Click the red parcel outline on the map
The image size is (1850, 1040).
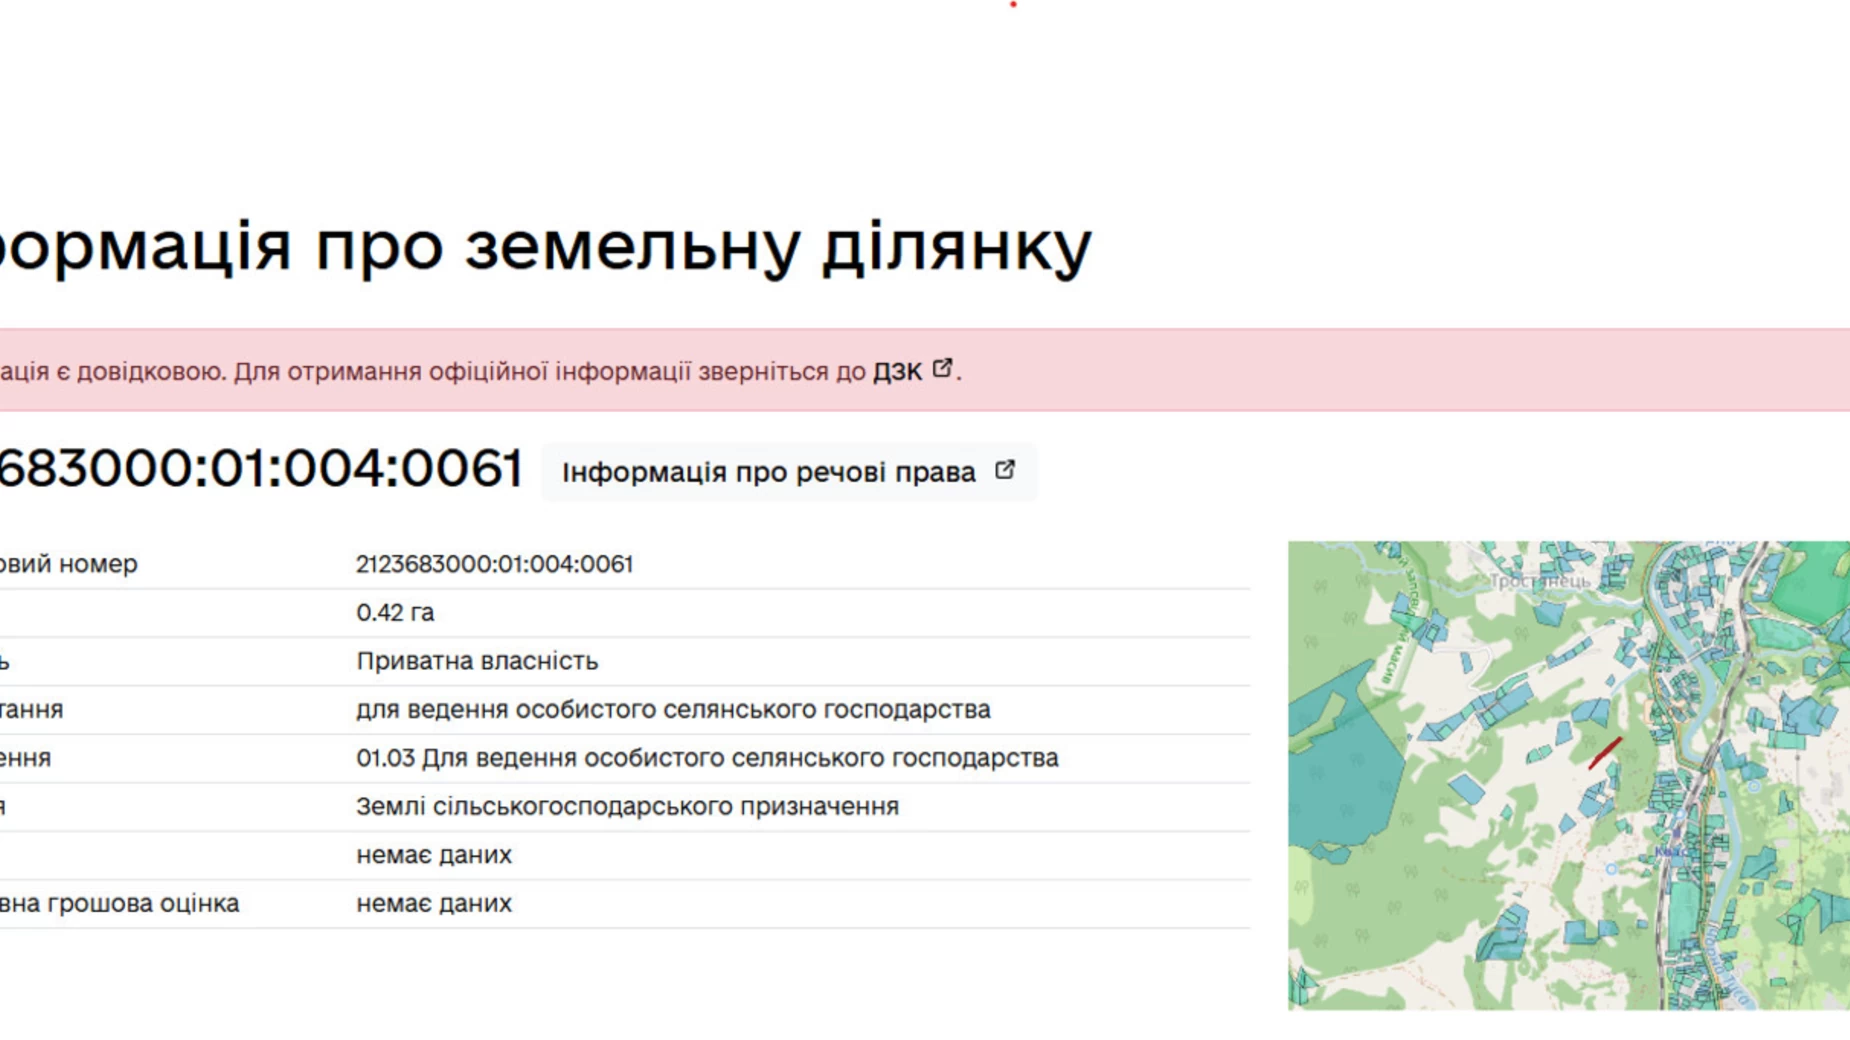pos(1605,753)
